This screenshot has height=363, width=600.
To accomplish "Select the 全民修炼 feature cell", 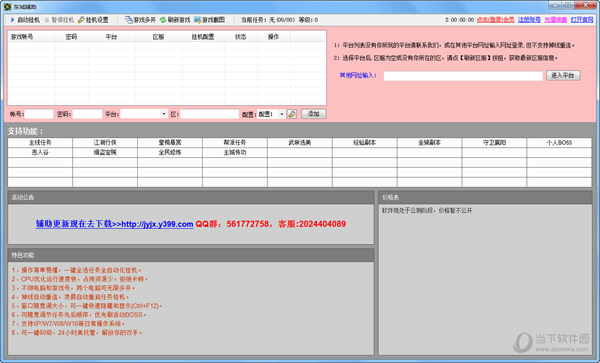I will tap(170, 152).
